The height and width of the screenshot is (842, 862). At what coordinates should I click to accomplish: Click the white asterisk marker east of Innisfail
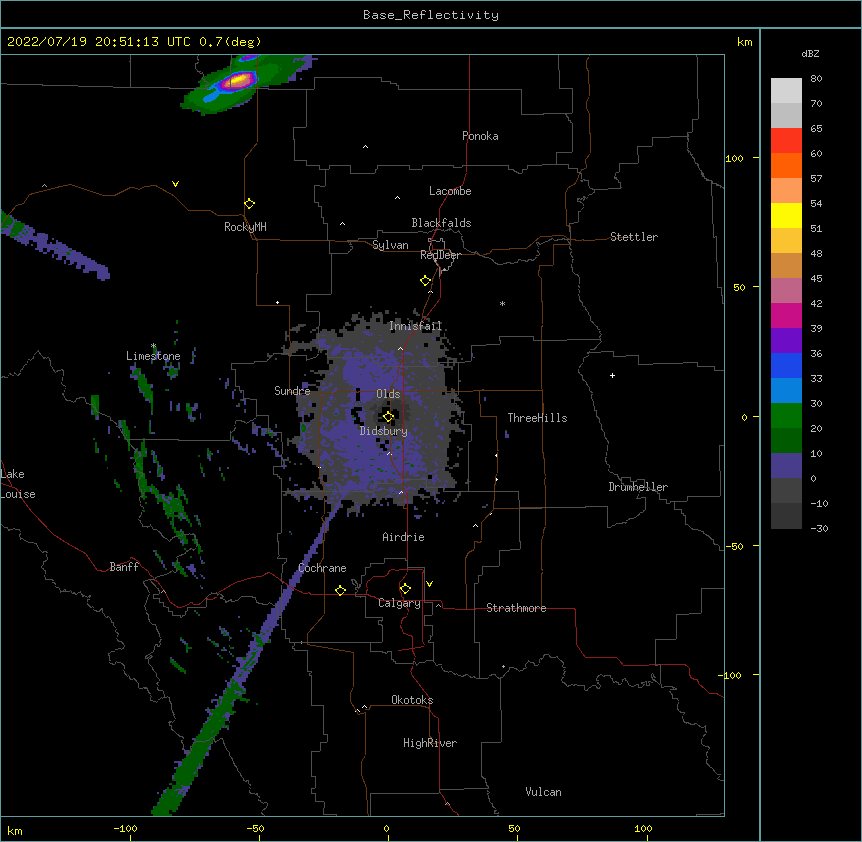click(x=502, y=303)
